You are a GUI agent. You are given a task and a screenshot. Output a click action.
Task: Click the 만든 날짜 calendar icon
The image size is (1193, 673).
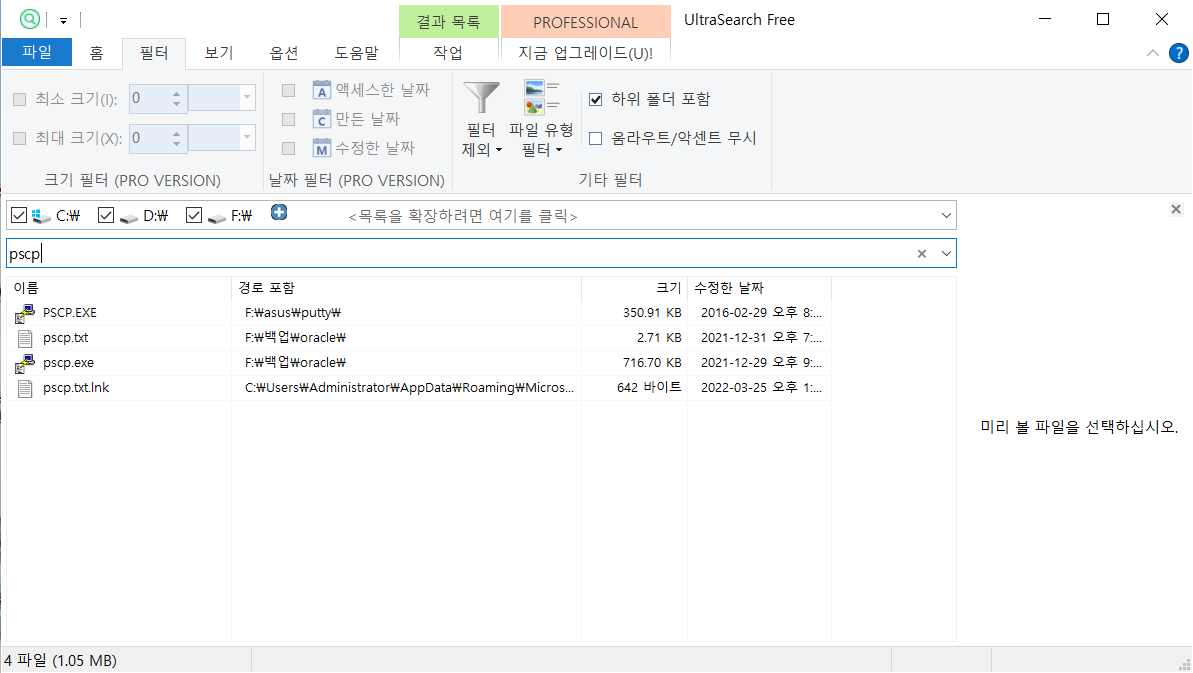tap(322, 119)
